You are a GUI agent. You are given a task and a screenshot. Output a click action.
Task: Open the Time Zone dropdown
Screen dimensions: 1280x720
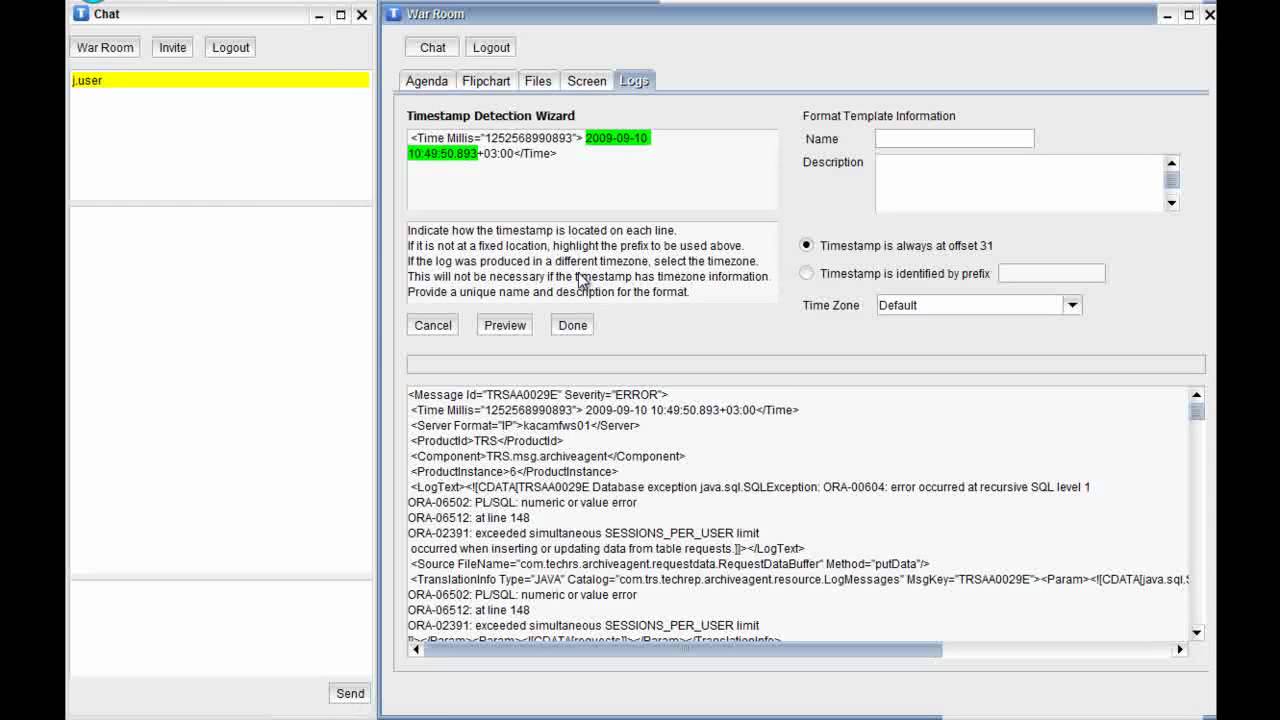1072,305
